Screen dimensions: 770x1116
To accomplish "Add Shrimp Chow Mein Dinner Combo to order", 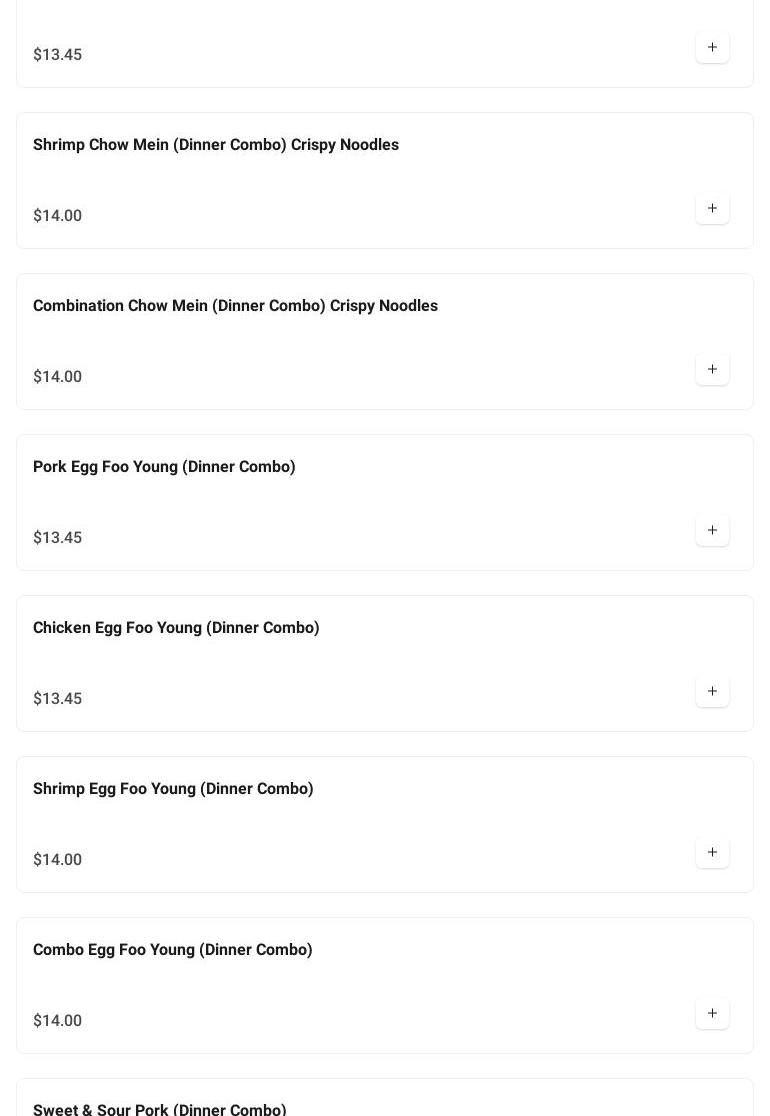I will coord(712,208).
